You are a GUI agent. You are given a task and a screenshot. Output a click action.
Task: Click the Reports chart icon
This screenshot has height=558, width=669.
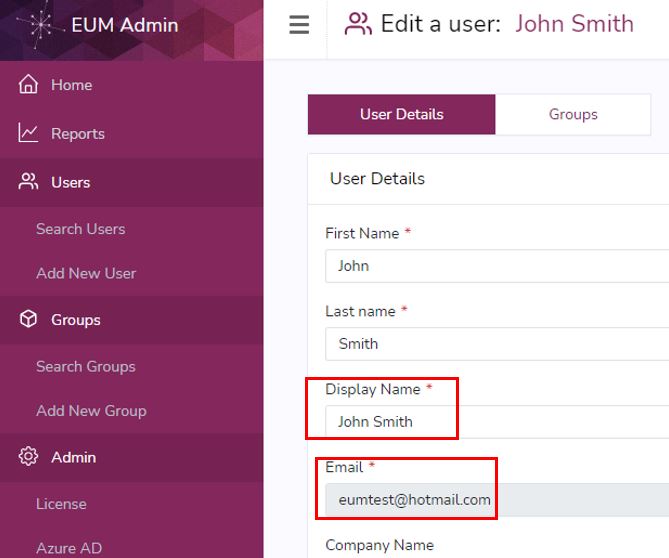point(28,133)
